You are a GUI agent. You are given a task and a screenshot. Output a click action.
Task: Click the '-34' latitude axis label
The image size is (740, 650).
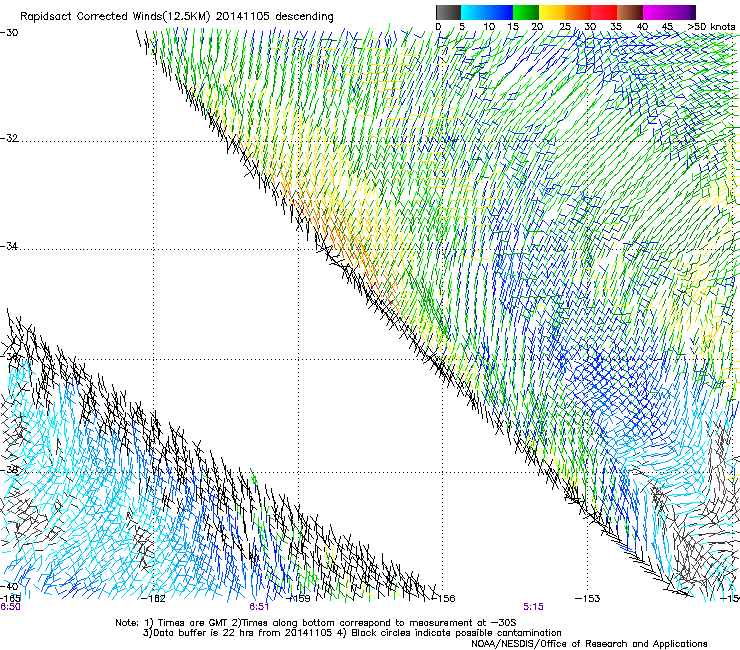point(9,246)
